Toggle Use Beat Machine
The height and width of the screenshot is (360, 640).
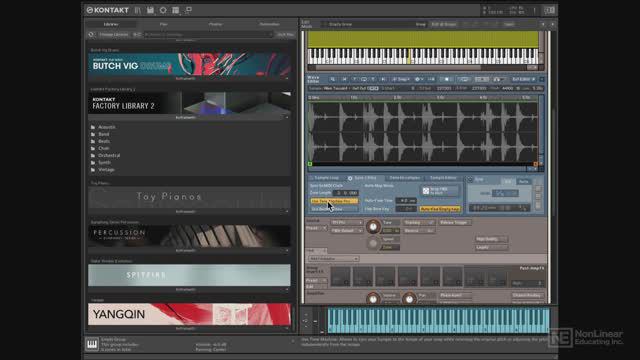pyautogui.click(x=334, y=209)
